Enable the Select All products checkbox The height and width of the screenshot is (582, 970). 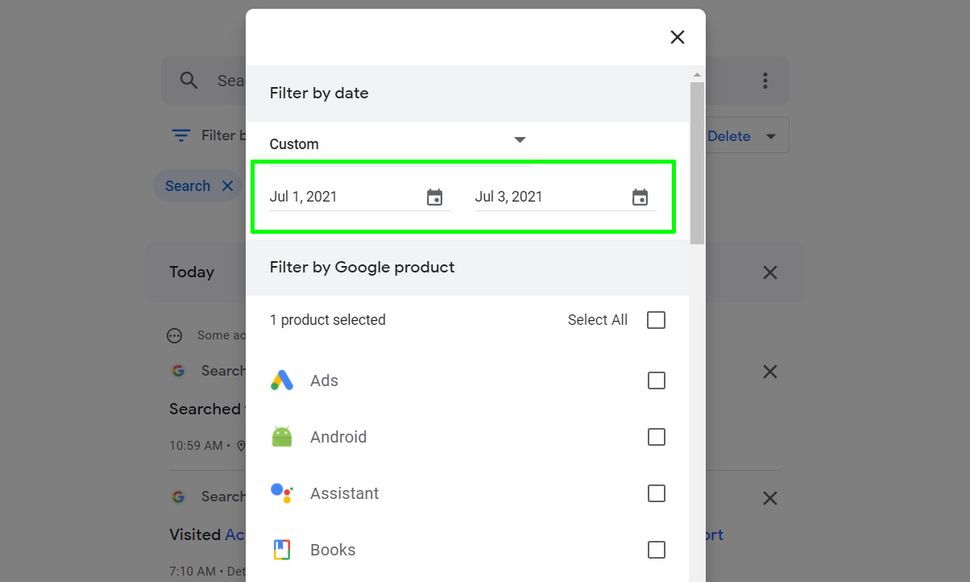click(656, 319)
